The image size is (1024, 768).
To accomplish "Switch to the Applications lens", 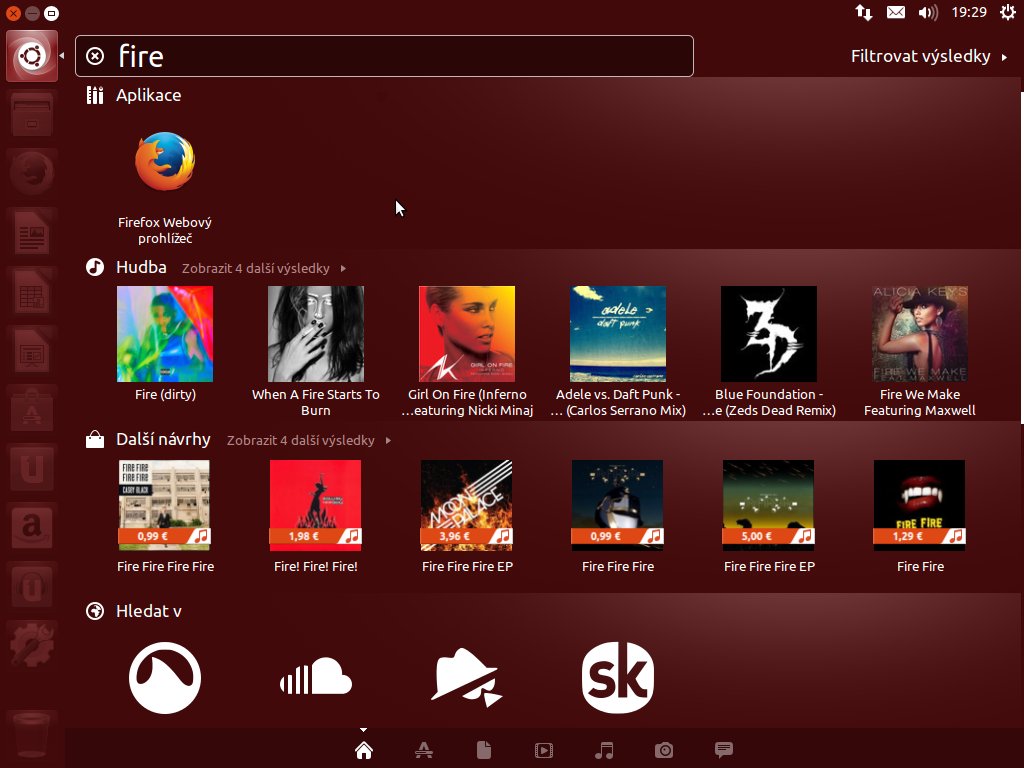I will click(x=423, y=750).
